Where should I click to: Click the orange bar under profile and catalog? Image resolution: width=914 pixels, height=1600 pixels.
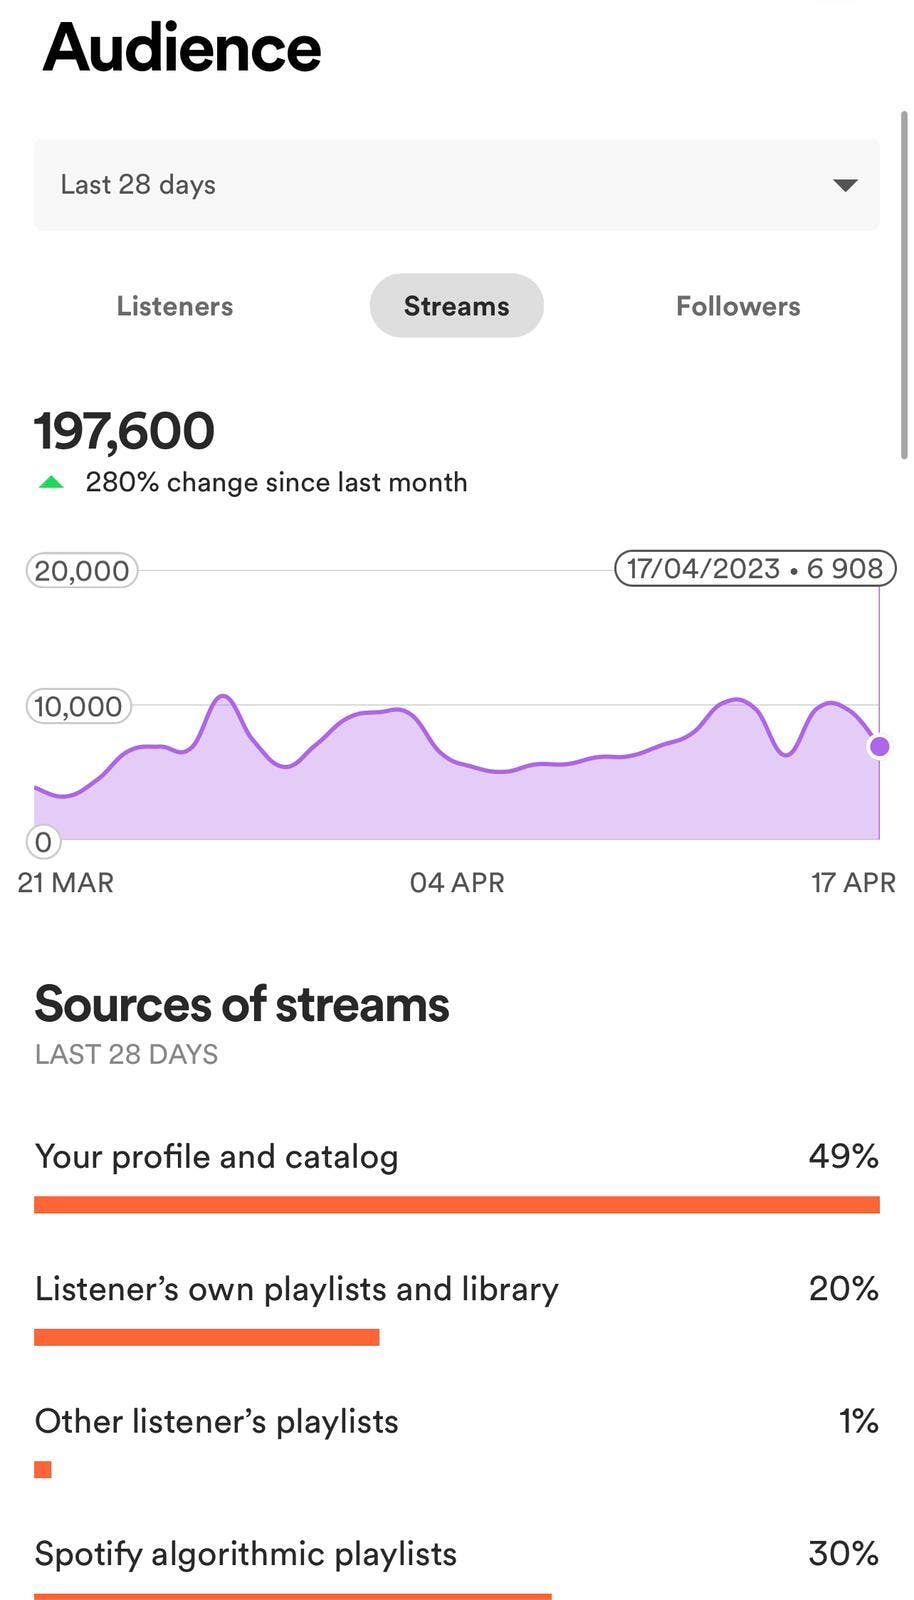tap(456, 1205)
